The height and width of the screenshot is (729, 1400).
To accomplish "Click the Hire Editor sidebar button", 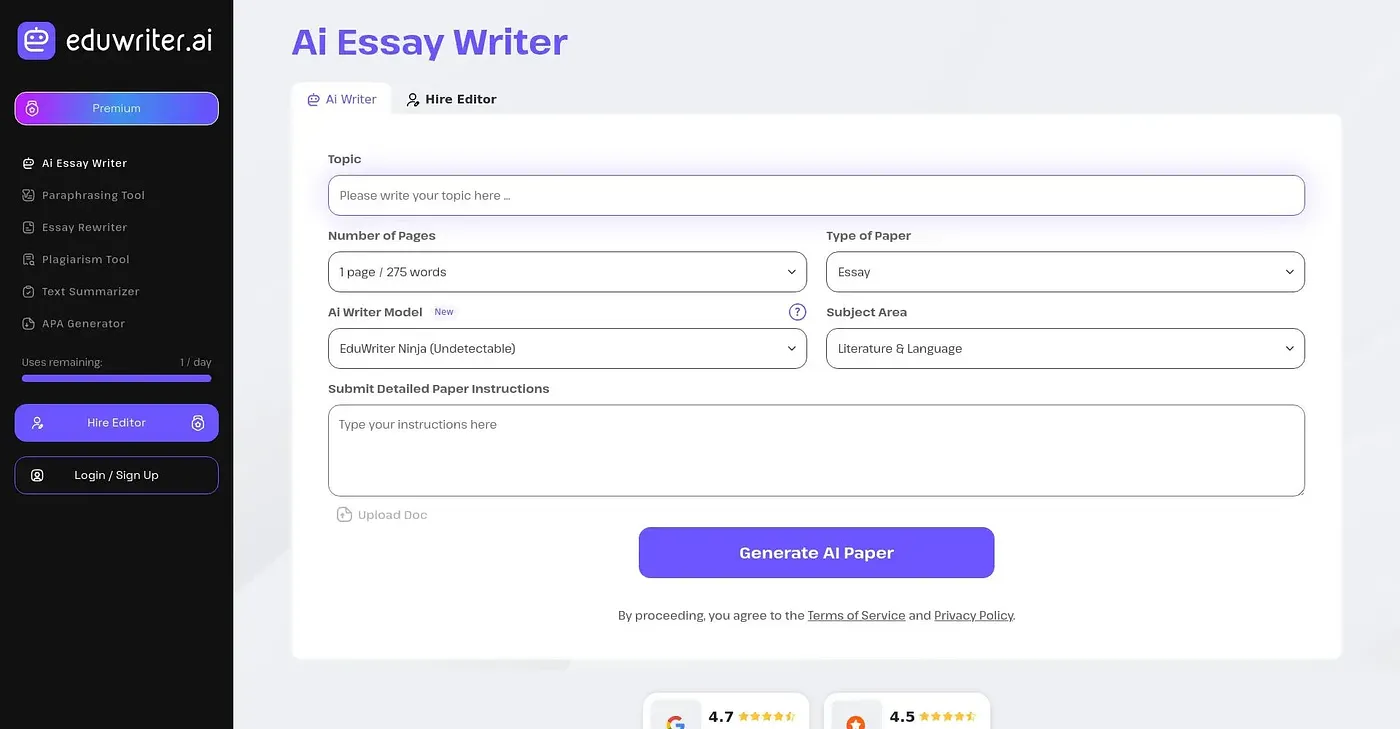I will (x=116, y=423).
